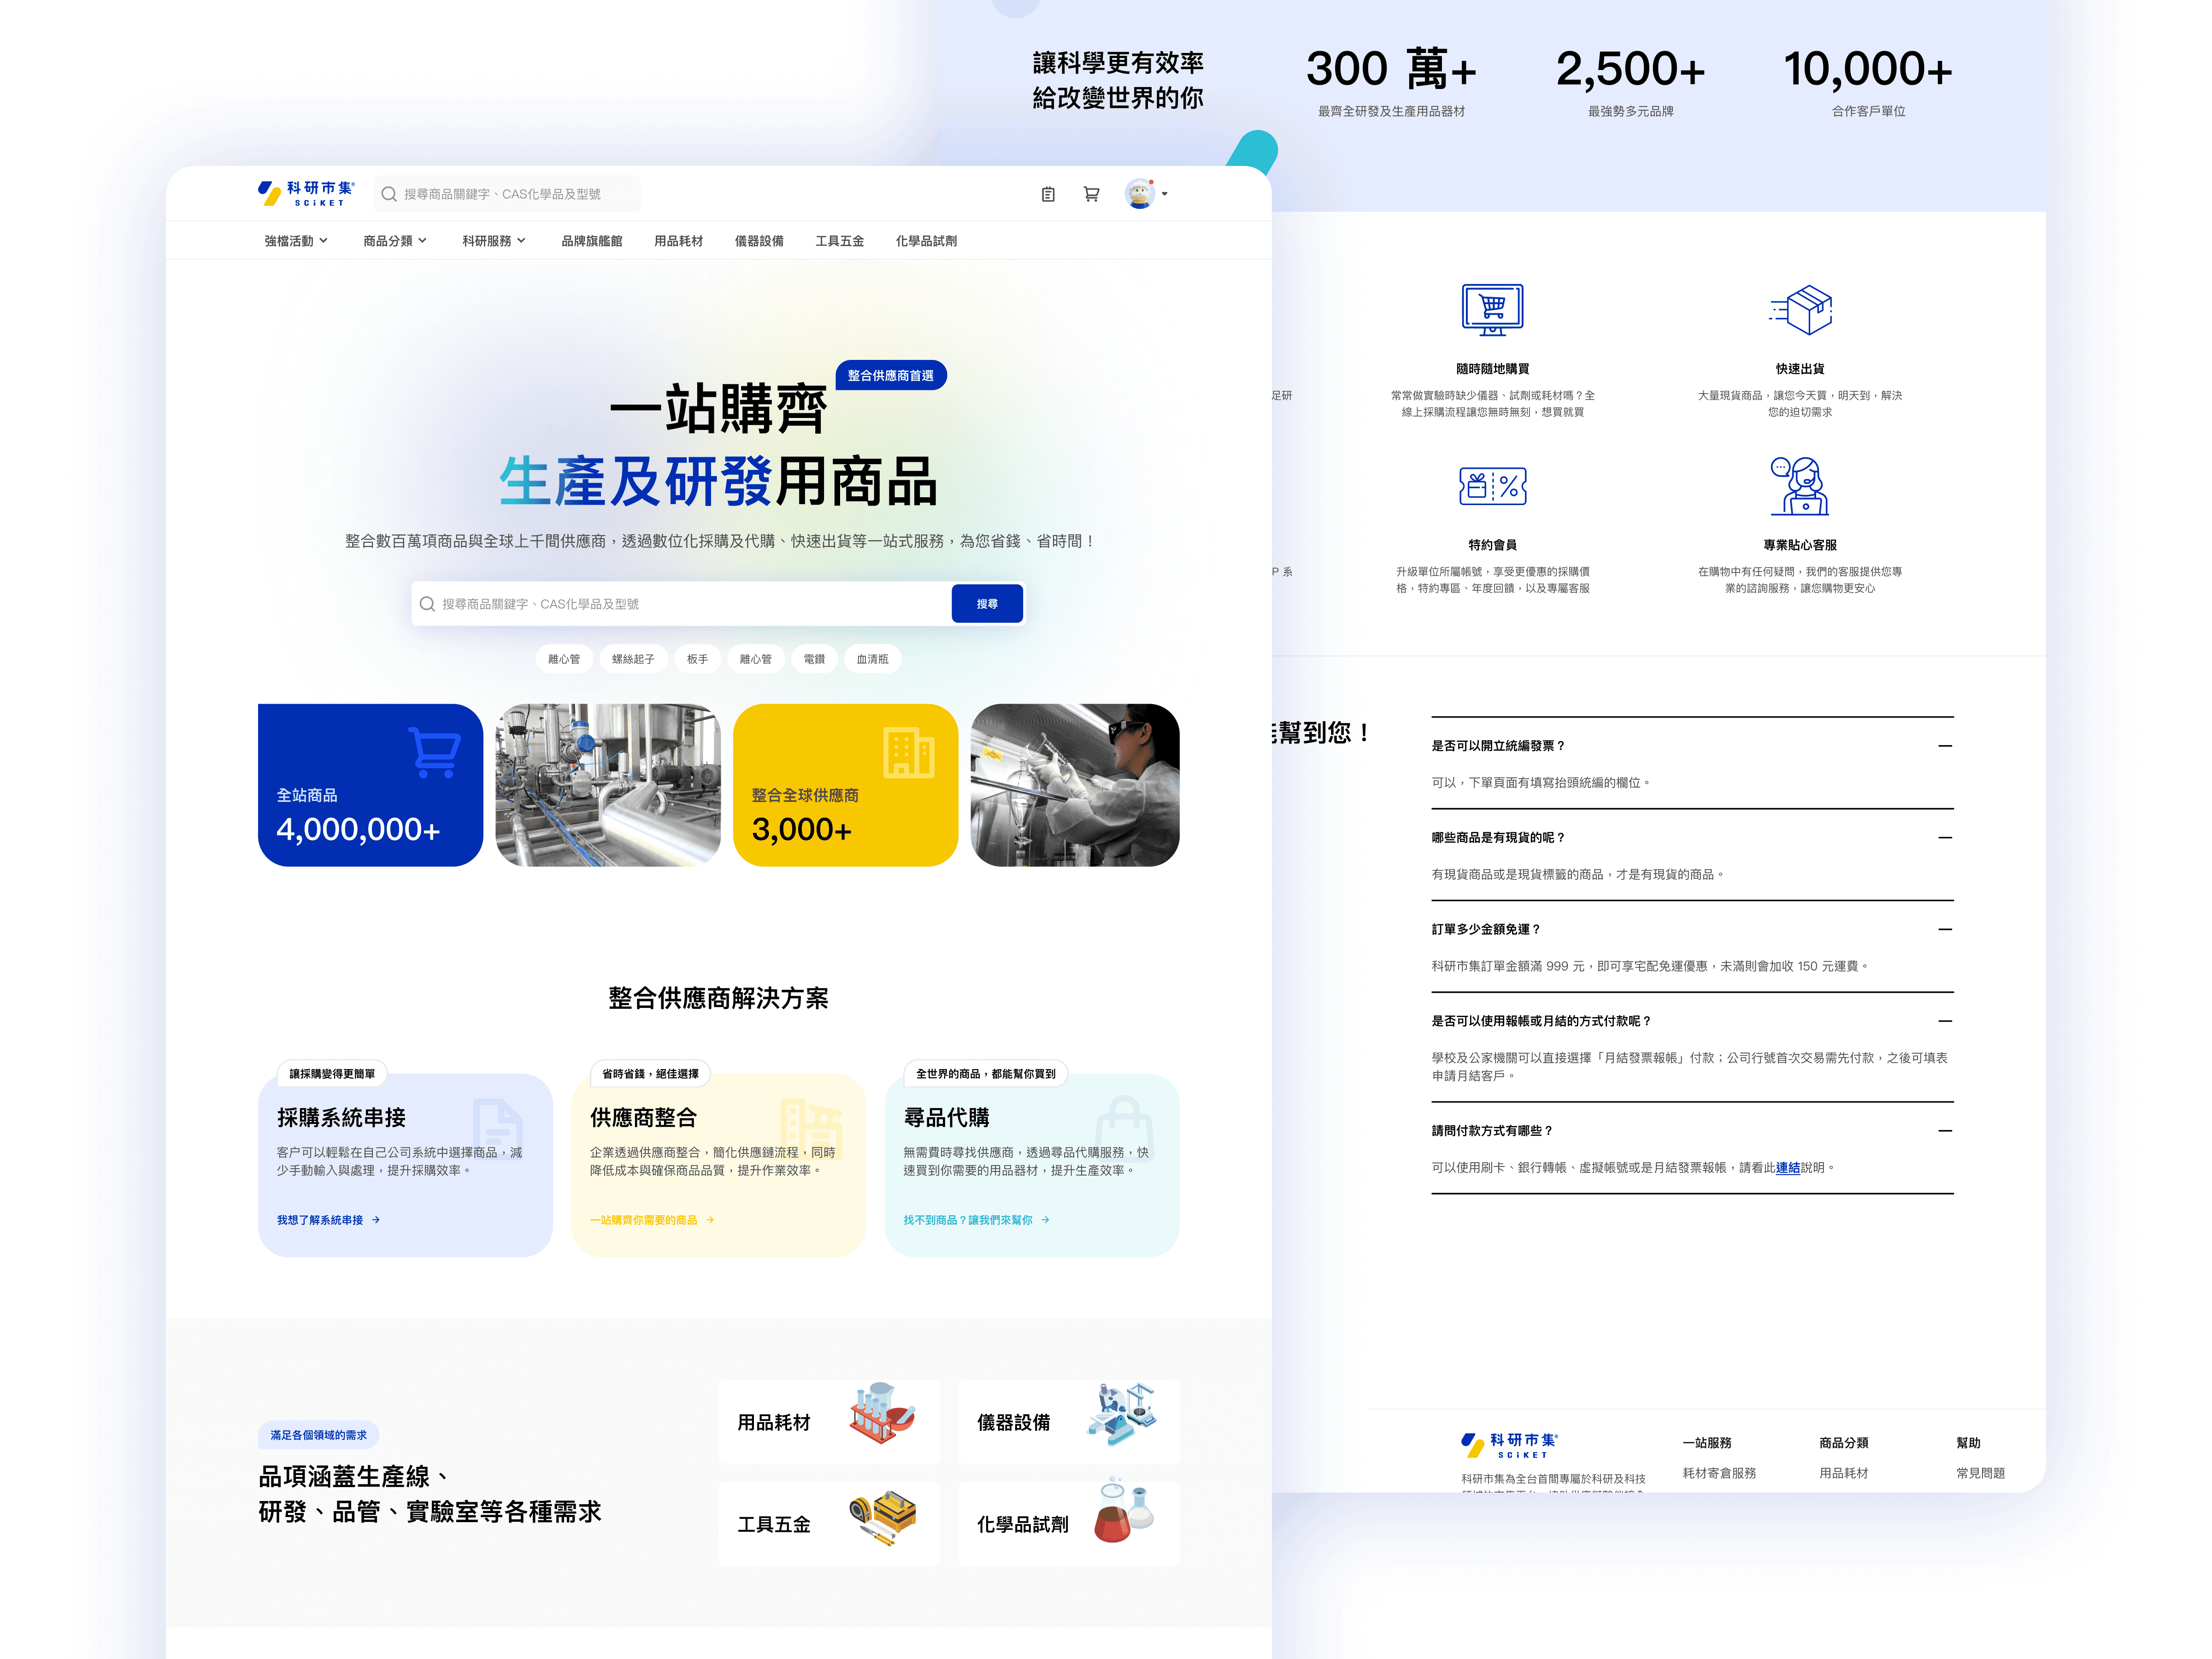Click the 快速出貨 package box icon

pyautogui.click(x=1802, y=309)
